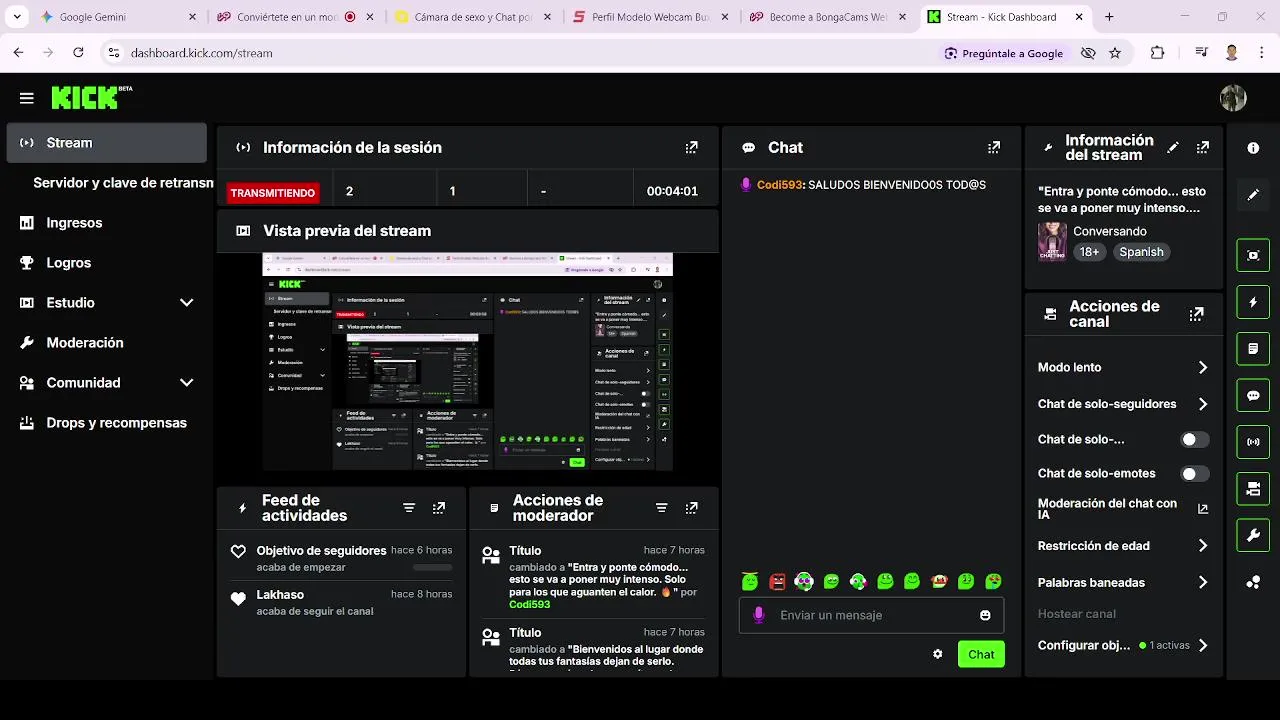Image resolution: width=1280 pixels, height=720 pixels.
Task: Open the moderación del chat con IA link
Action: tap(1202, 509)
